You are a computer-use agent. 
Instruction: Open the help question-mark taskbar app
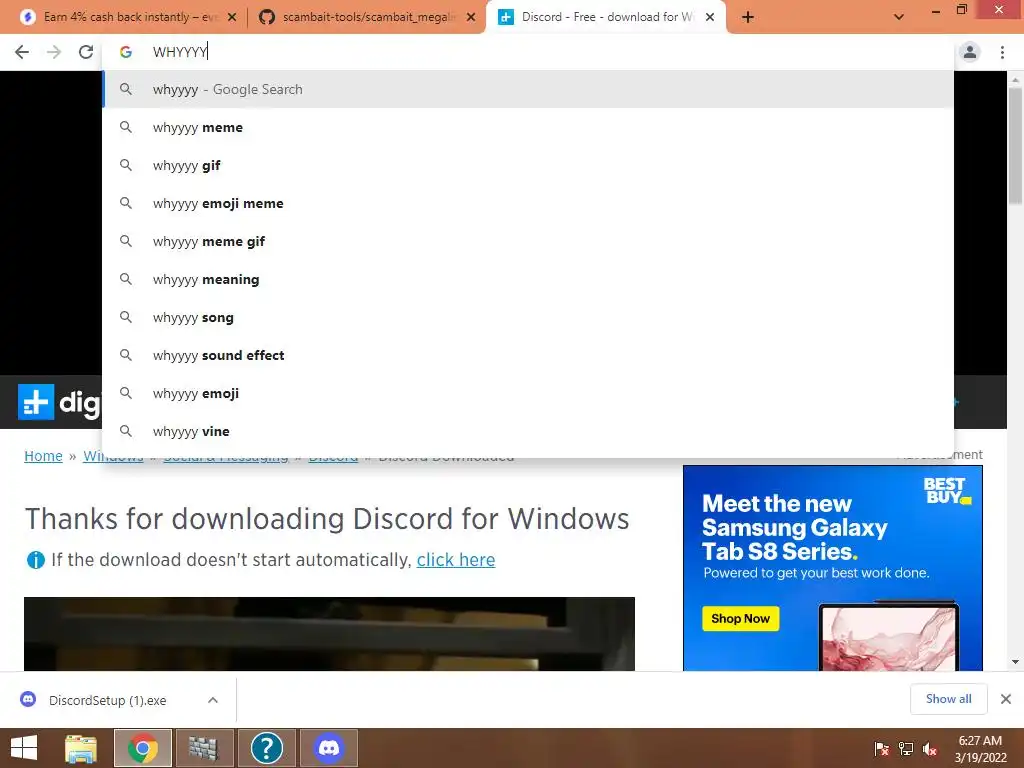click(266, 748)
